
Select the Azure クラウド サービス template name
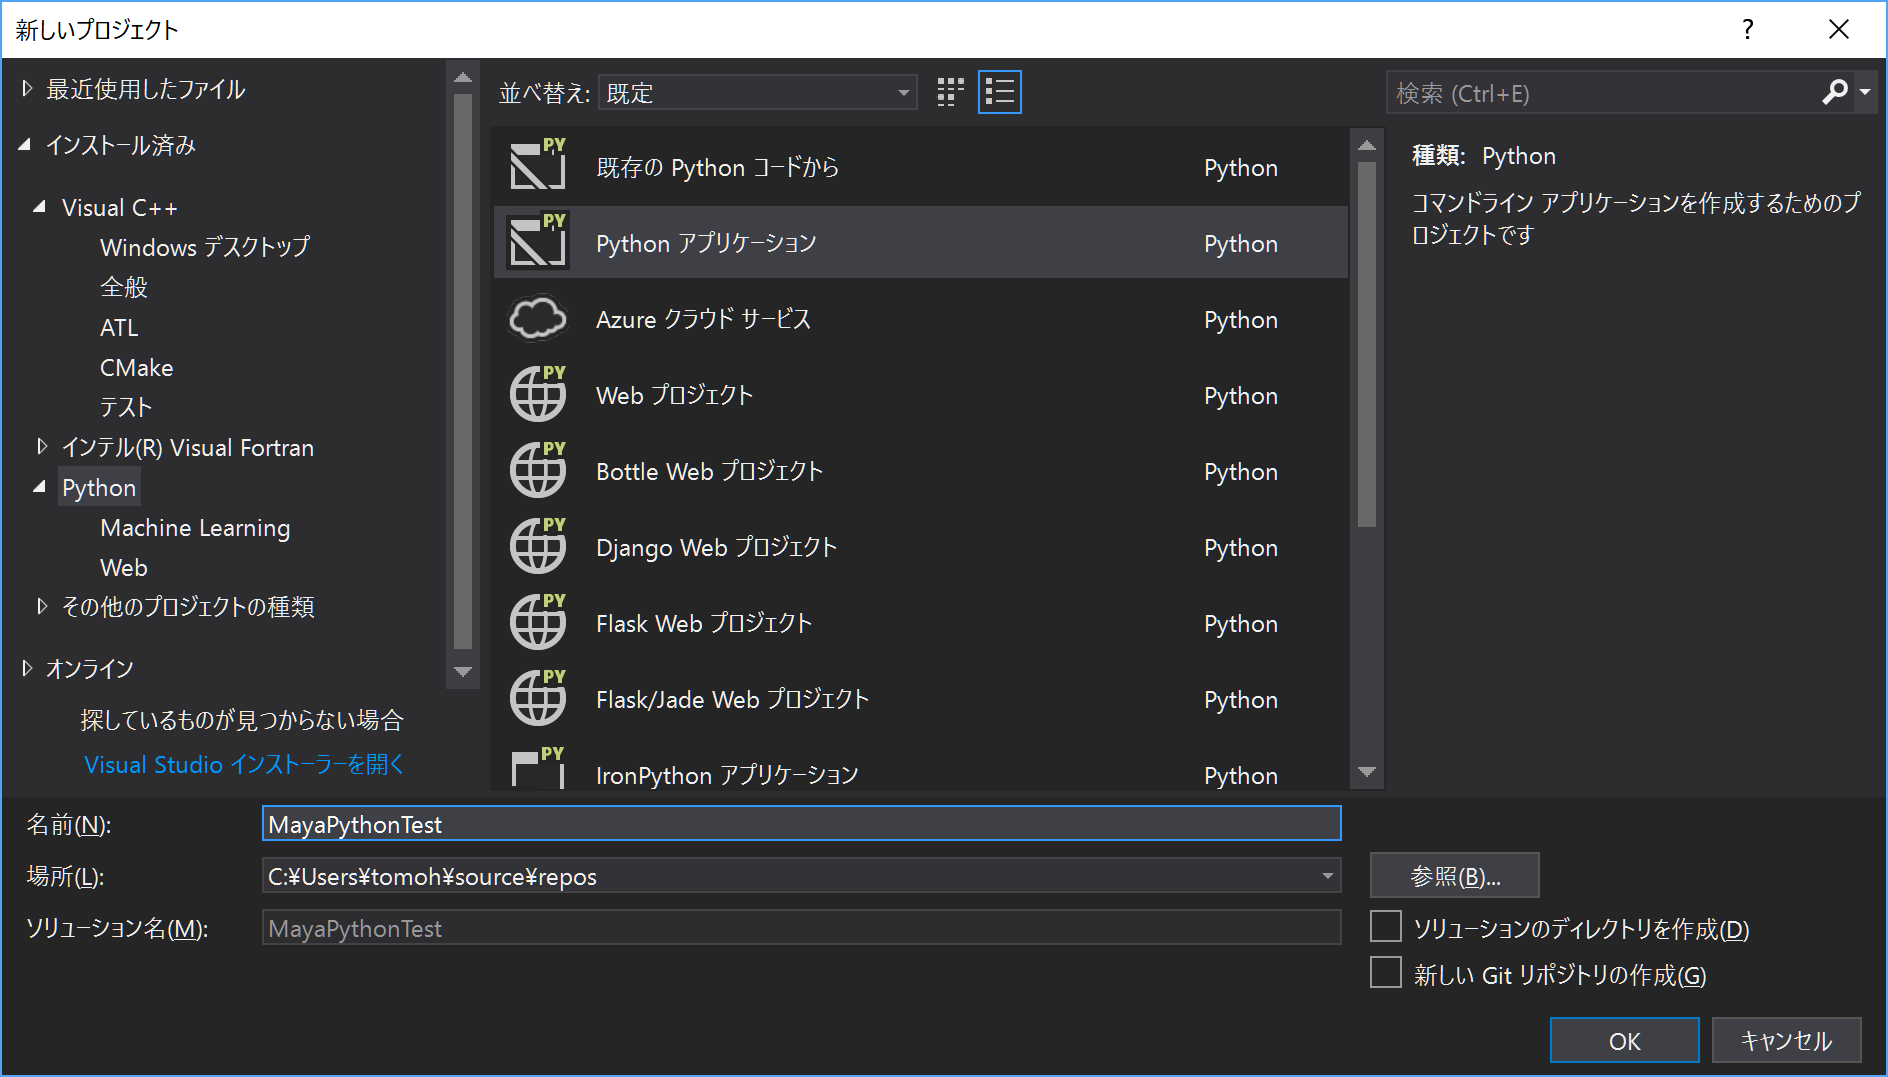click(x=703, y=319)
